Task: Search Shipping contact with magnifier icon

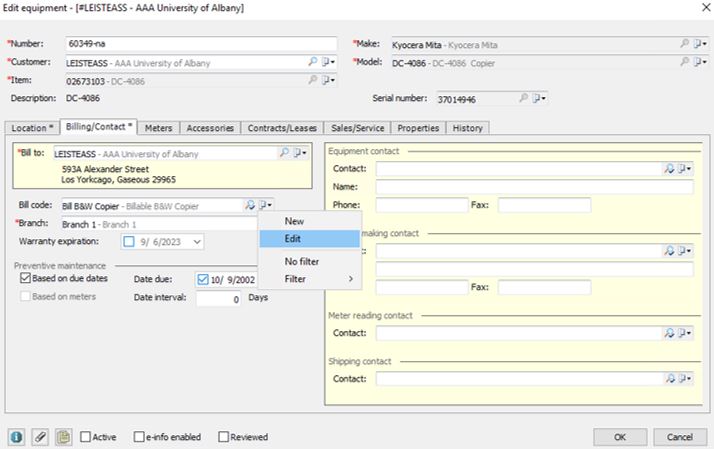Action: point(669,378)
